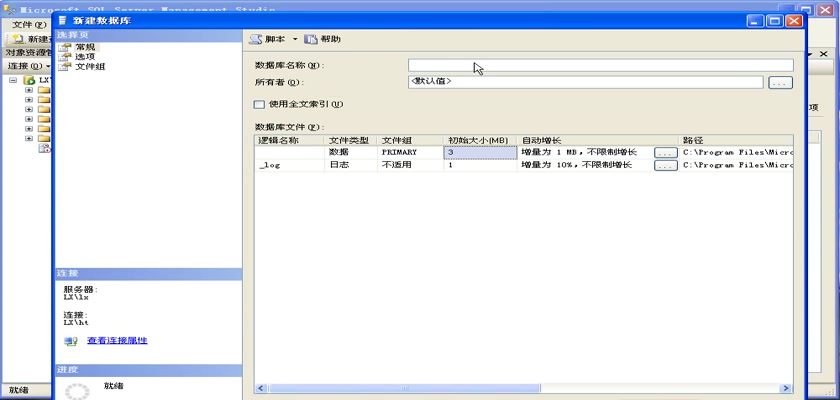Click the 帮助 (Help) toolbar icon
This screenshot has height=400, width=840.
point(311,39)
